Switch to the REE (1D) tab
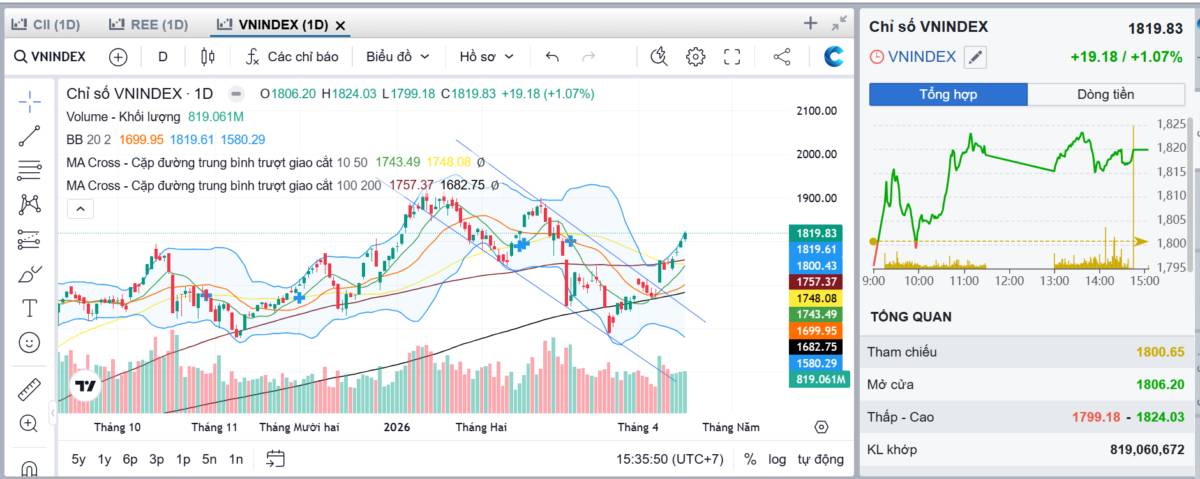This screenshot has width=1200, height=479. tap(148, 25)
